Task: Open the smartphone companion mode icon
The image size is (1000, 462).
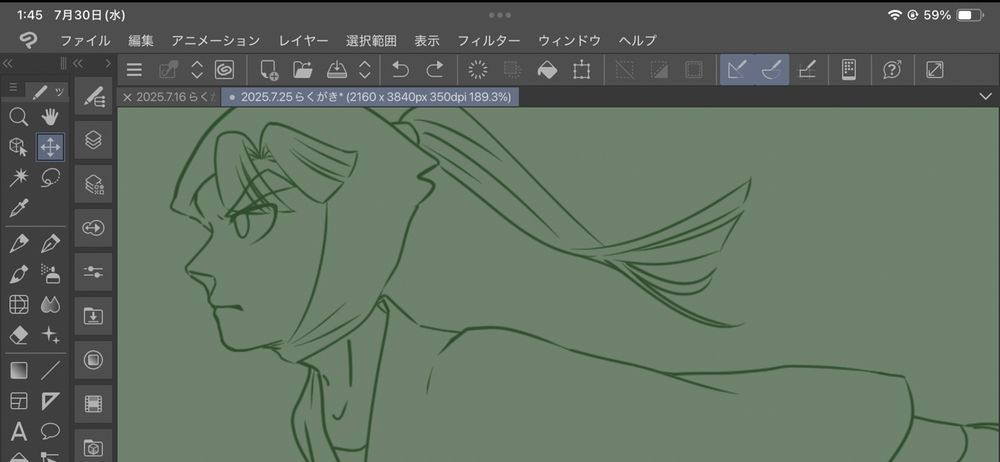Action: click(848, 70)
